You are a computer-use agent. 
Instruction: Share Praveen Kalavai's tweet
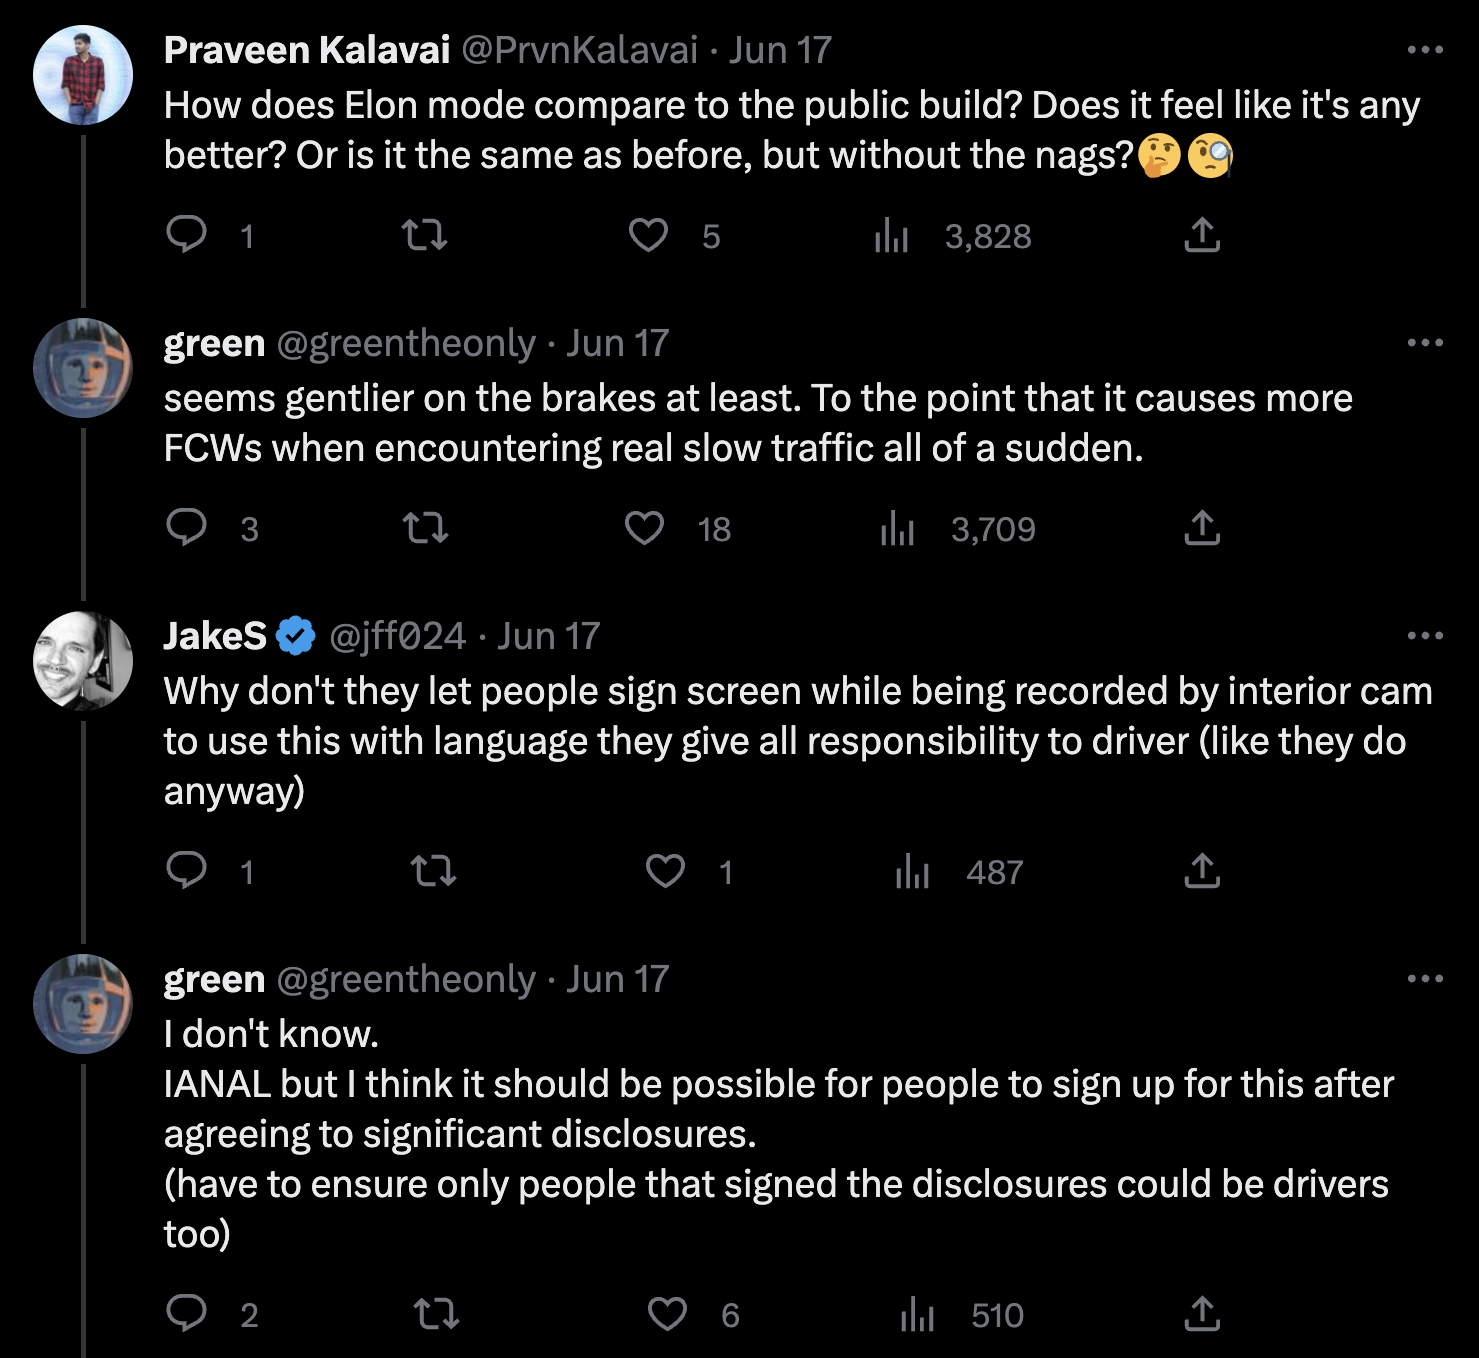[x=1202, y=235]
